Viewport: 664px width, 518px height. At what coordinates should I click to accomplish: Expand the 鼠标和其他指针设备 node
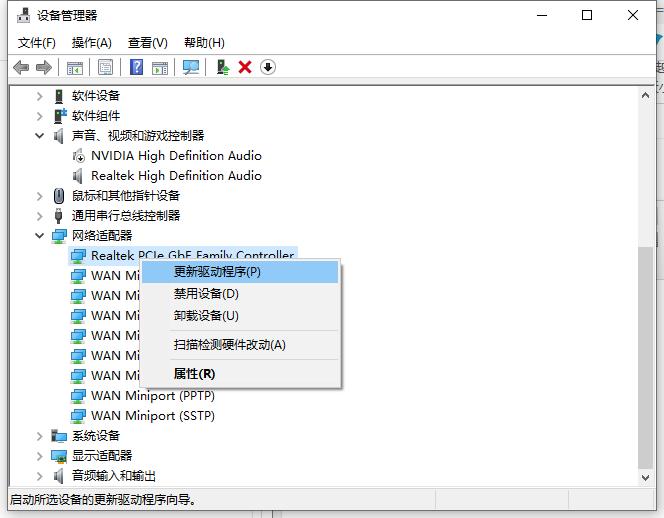(39, 196)
